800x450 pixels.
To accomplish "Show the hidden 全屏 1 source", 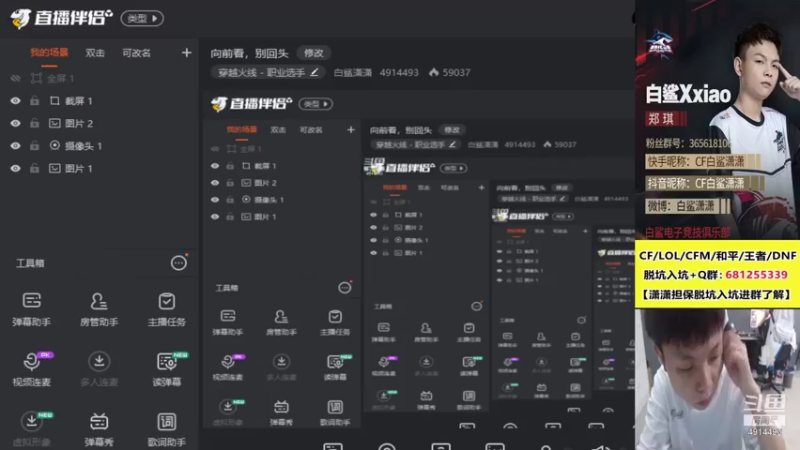I will (15, 78).
